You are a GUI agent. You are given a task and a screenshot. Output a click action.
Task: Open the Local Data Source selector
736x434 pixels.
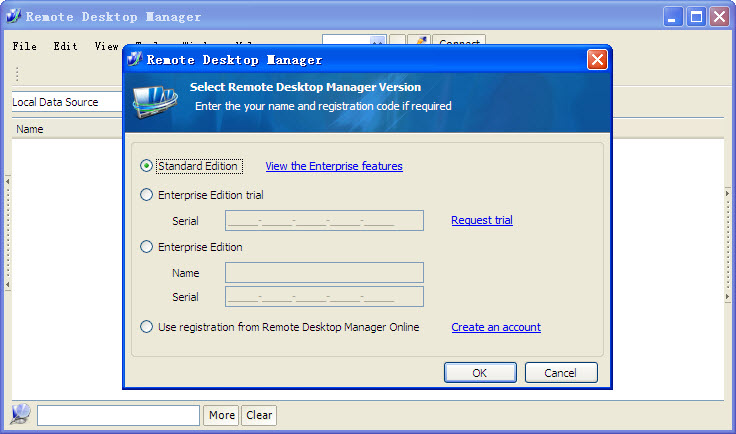[65, 102]
